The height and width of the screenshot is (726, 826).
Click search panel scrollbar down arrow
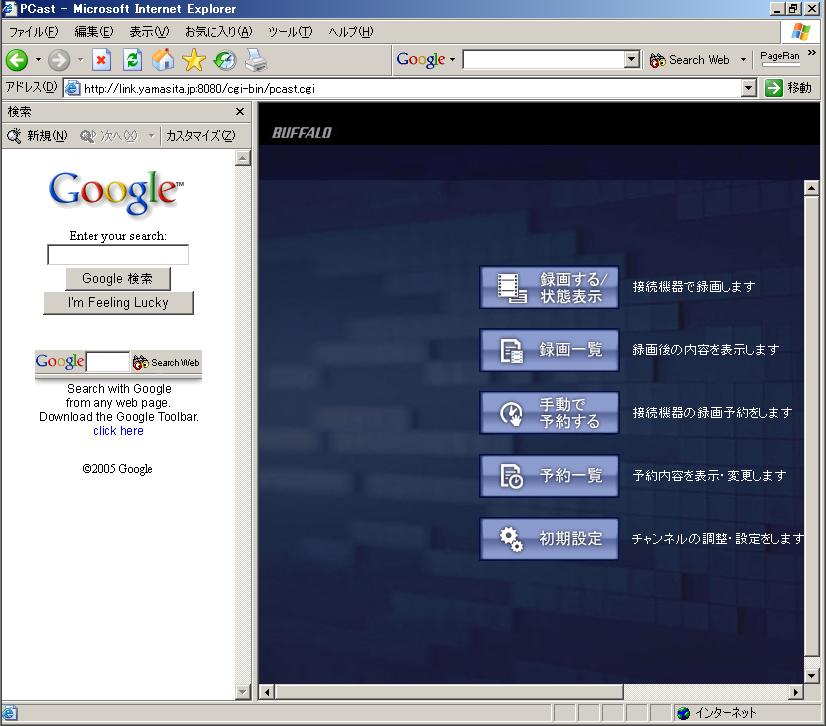pos(242,692)
